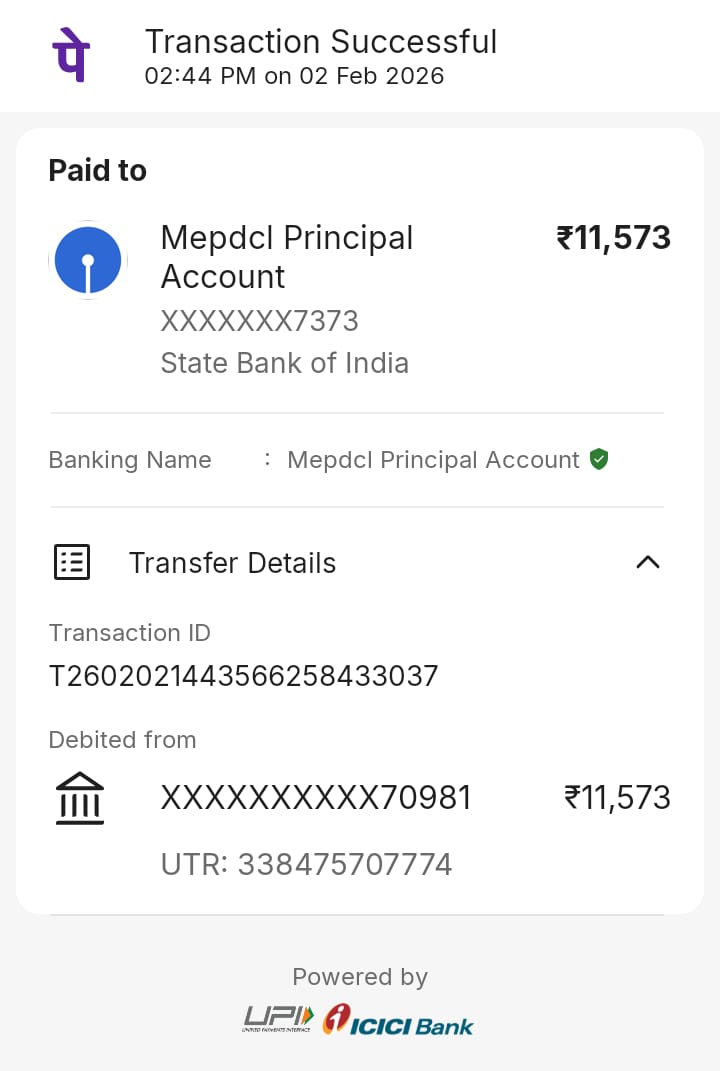
Task: Tap the PhonePe logo icon
Action: click(x=70, y=56)
